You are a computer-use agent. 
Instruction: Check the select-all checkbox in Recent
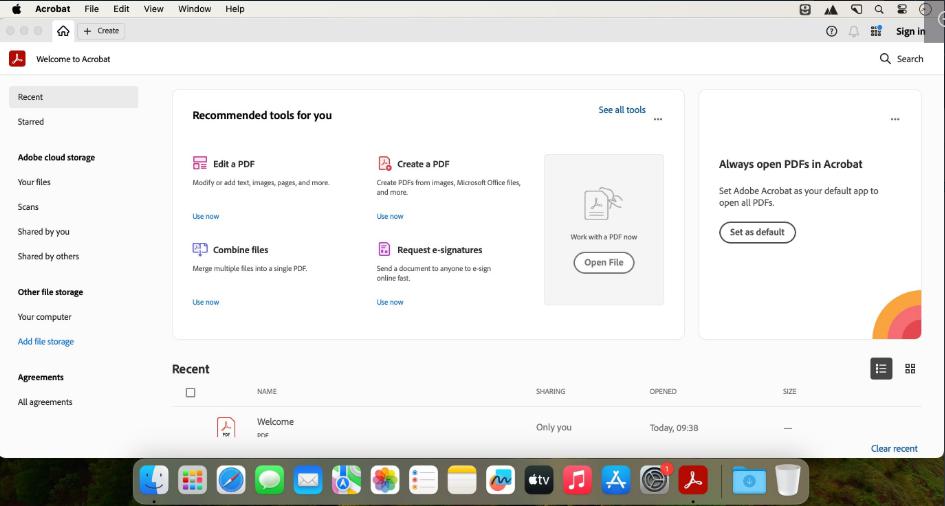[x=190, y=393]
